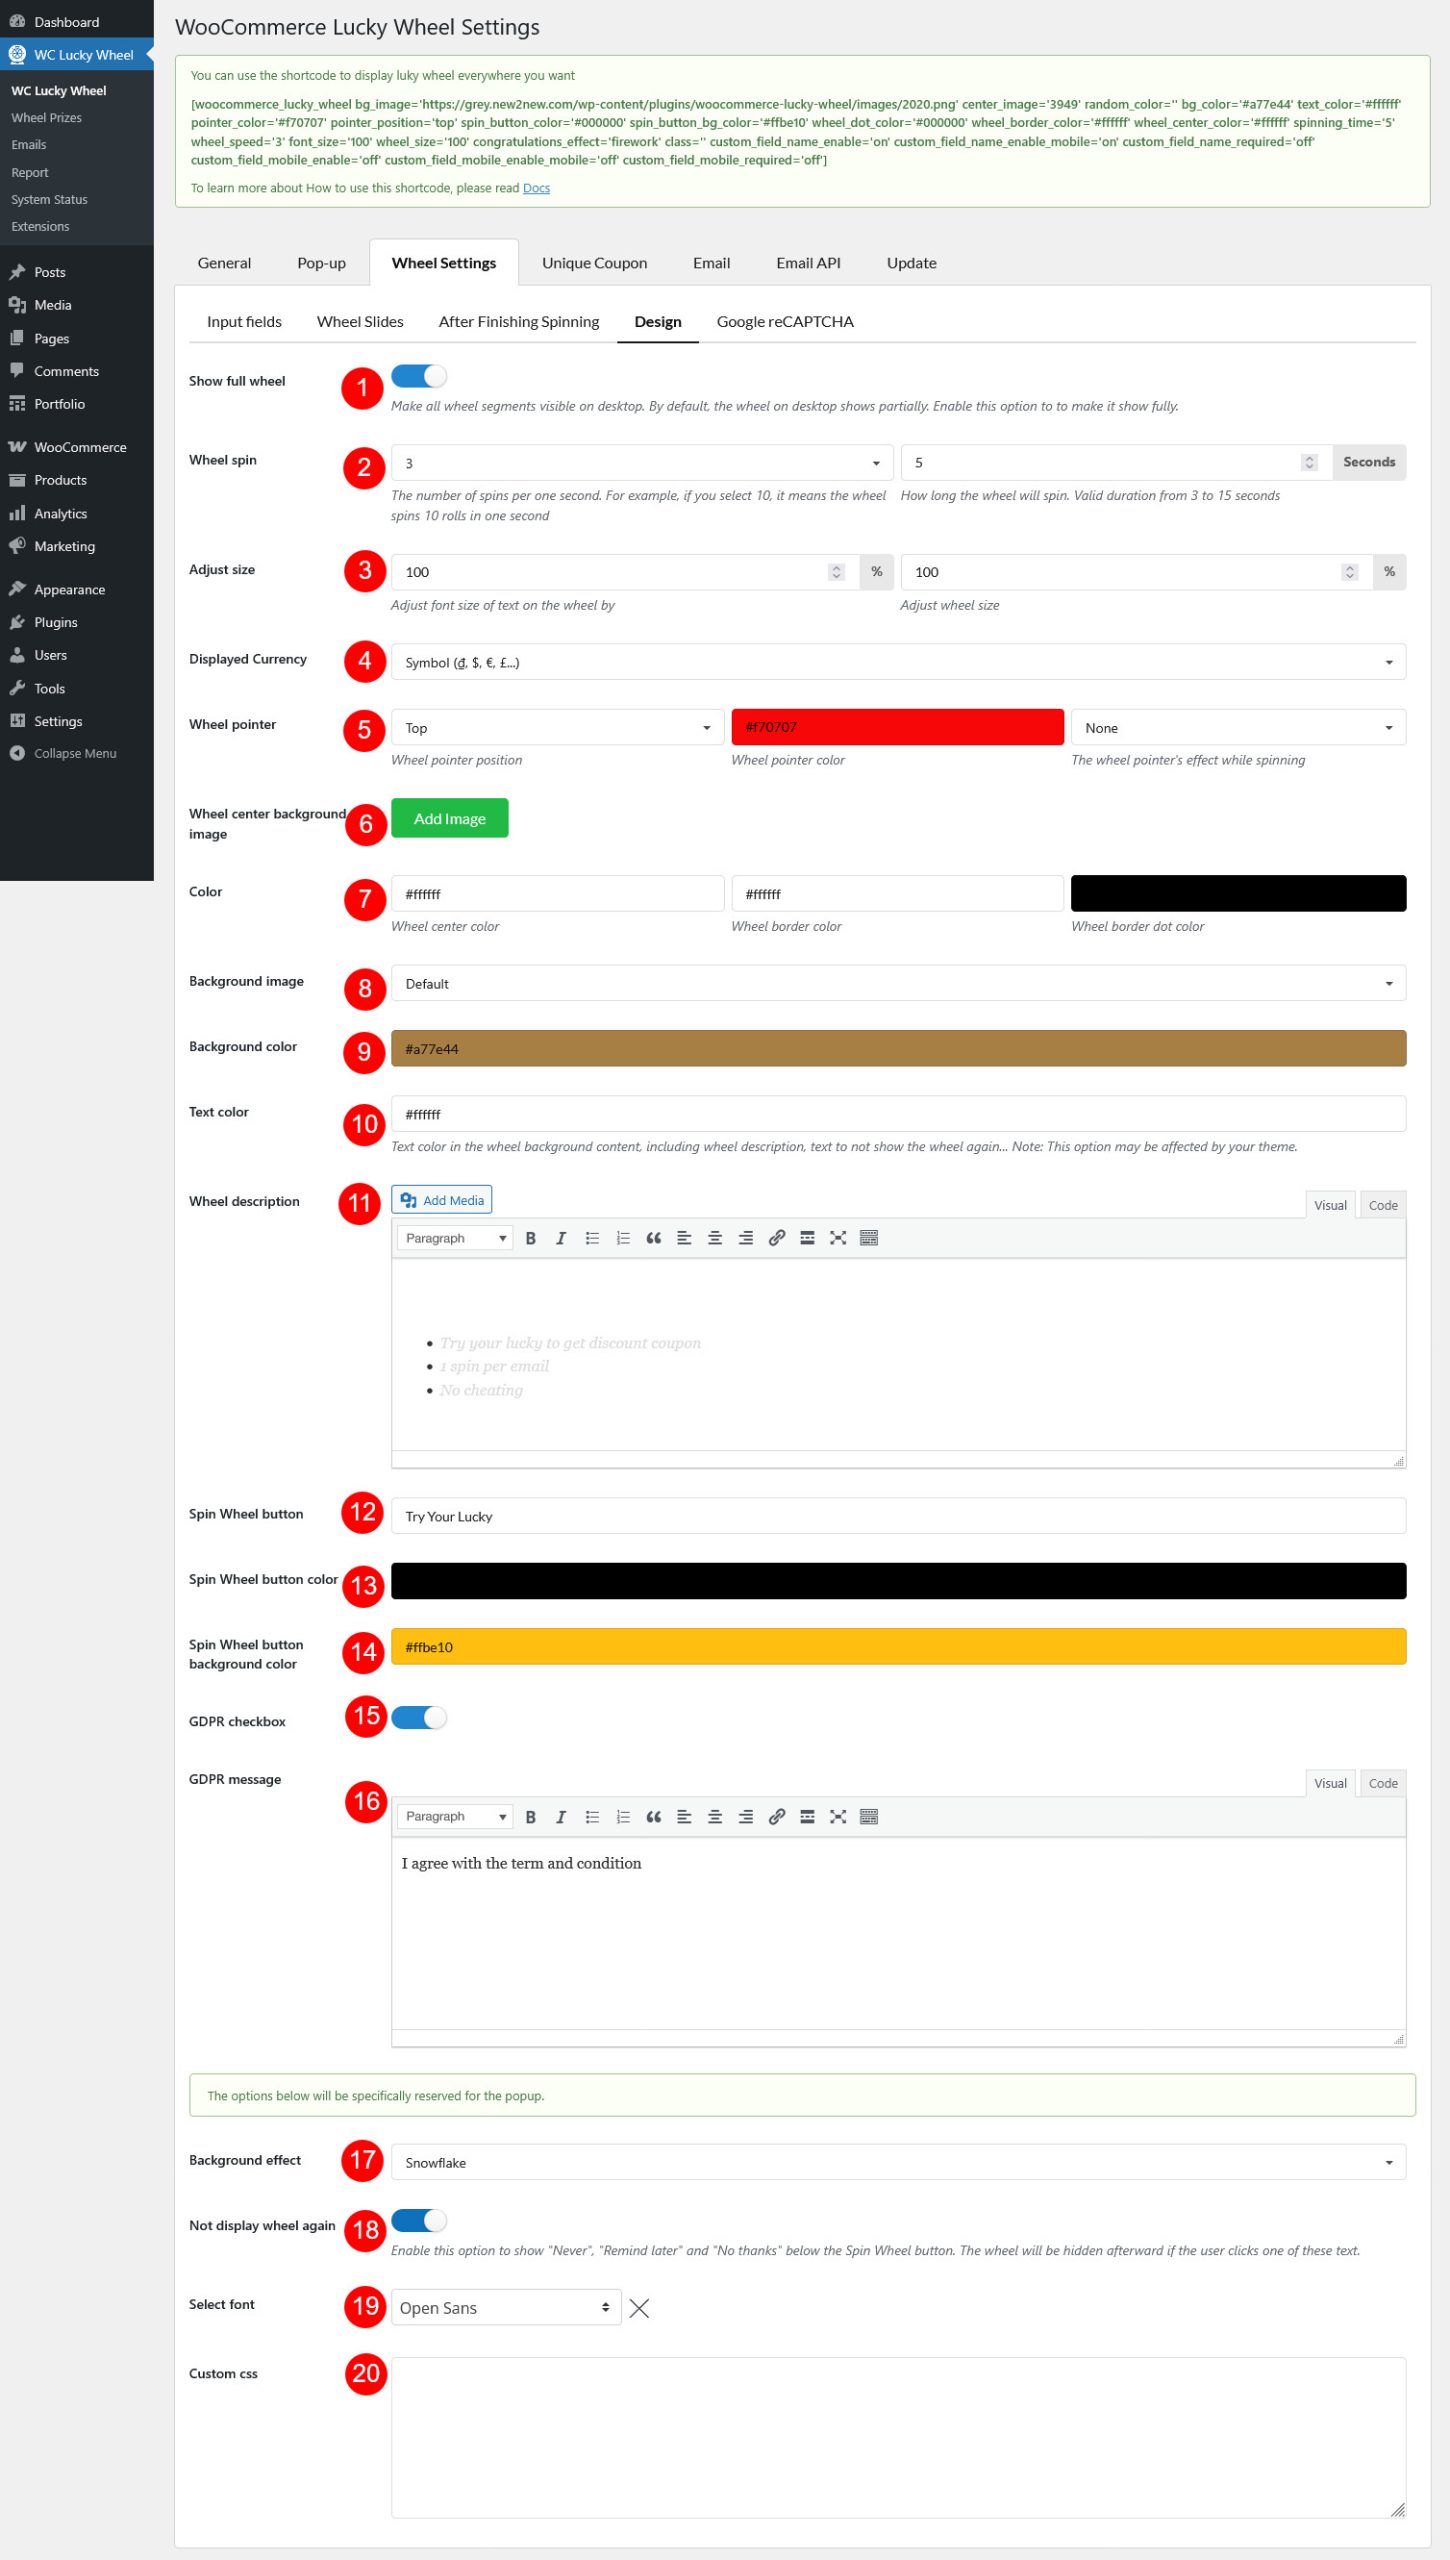Click Italic icon in GDPR message editor

point(560,1817)
